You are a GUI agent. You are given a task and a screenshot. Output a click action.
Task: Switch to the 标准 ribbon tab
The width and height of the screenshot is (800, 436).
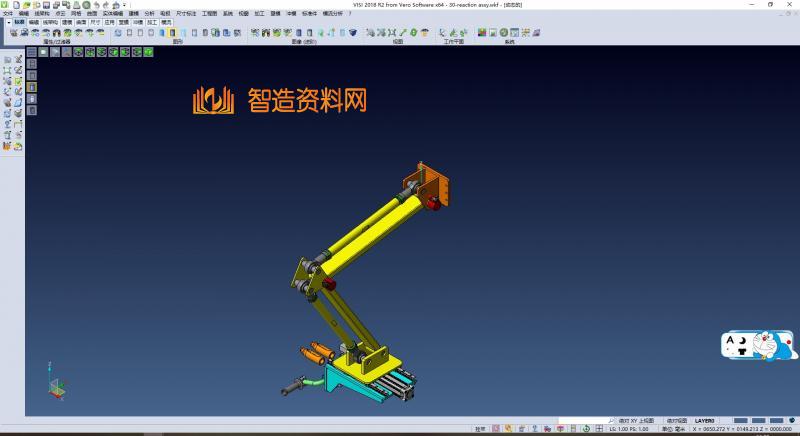pyautogui.click(x=19, y=22)
